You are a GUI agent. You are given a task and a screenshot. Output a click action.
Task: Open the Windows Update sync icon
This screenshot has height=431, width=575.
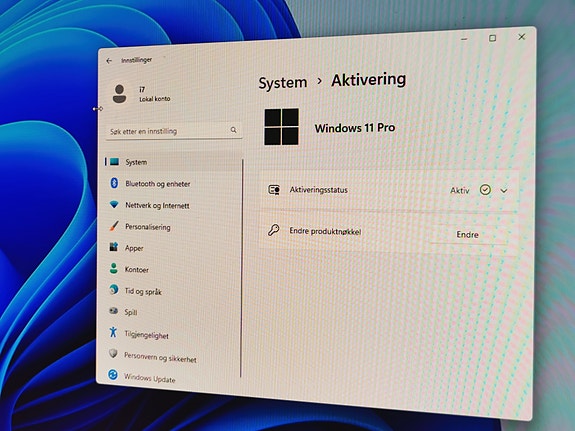pos(113,375)
